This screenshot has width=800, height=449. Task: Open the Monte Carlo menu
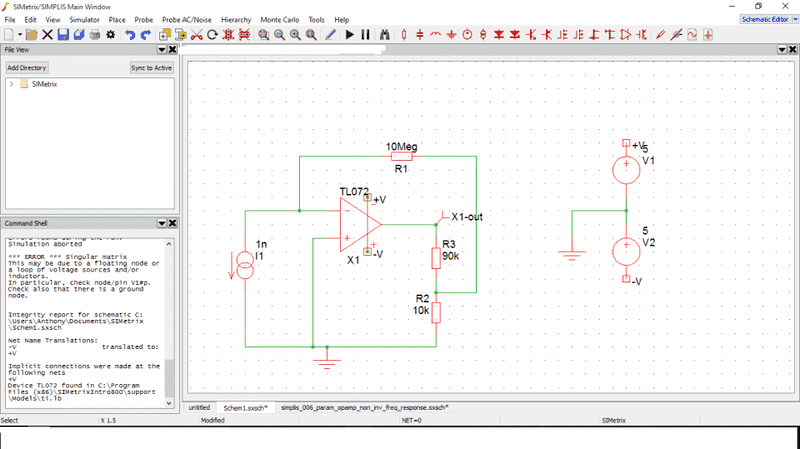point(280,19)
